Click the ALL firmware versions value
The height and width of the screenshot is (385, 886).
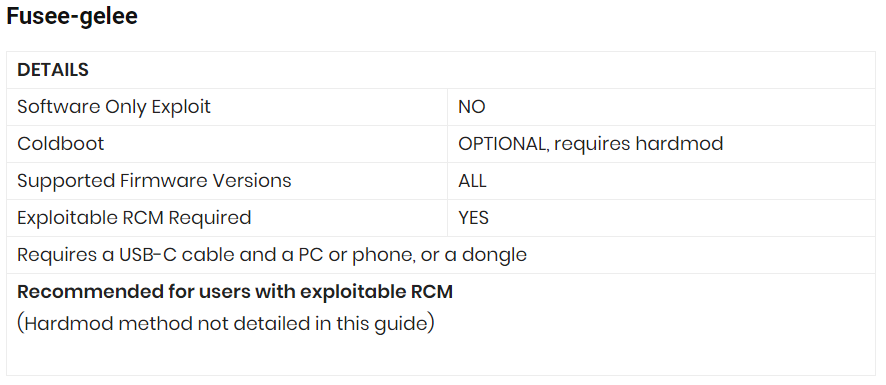[472, 181]
